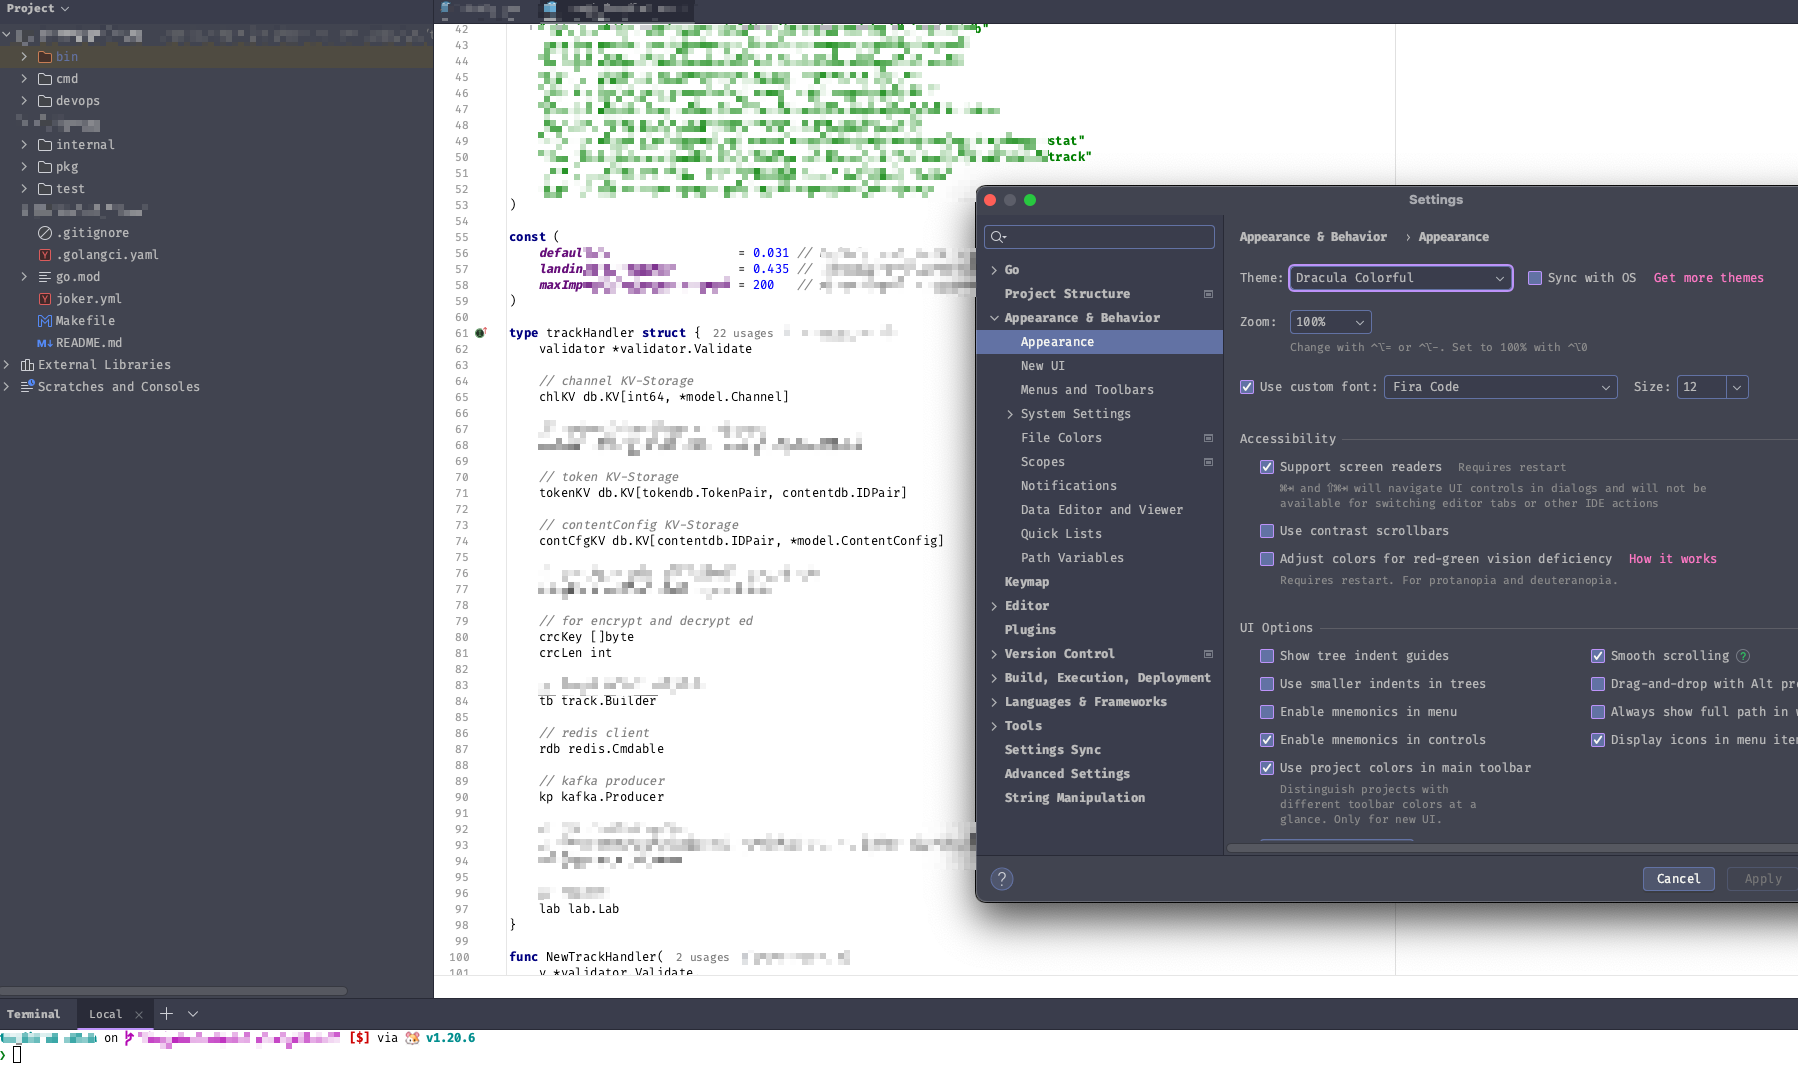Toggle Use contrast scrollbars
1798x1087 pixels.
click(1267, 531)
